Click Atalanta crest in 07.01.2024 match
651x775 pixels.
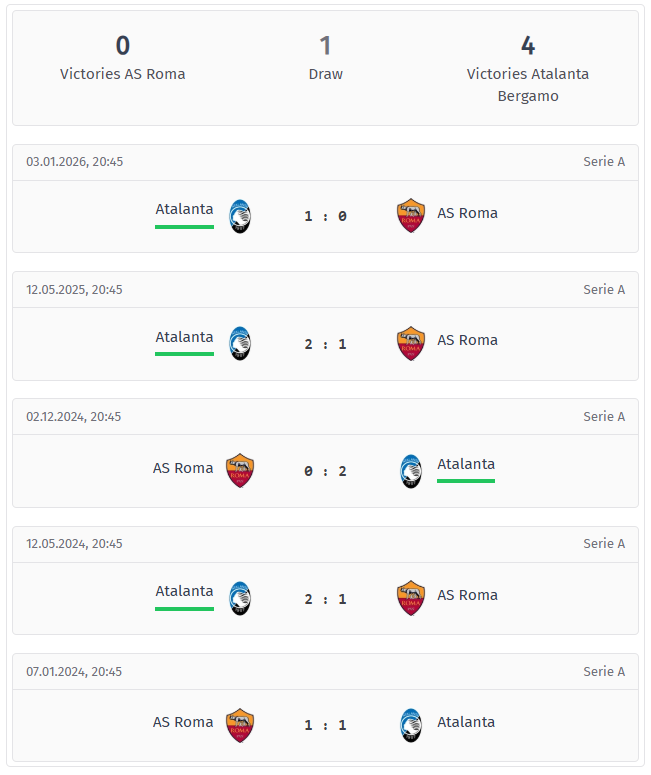click(410, 725)
